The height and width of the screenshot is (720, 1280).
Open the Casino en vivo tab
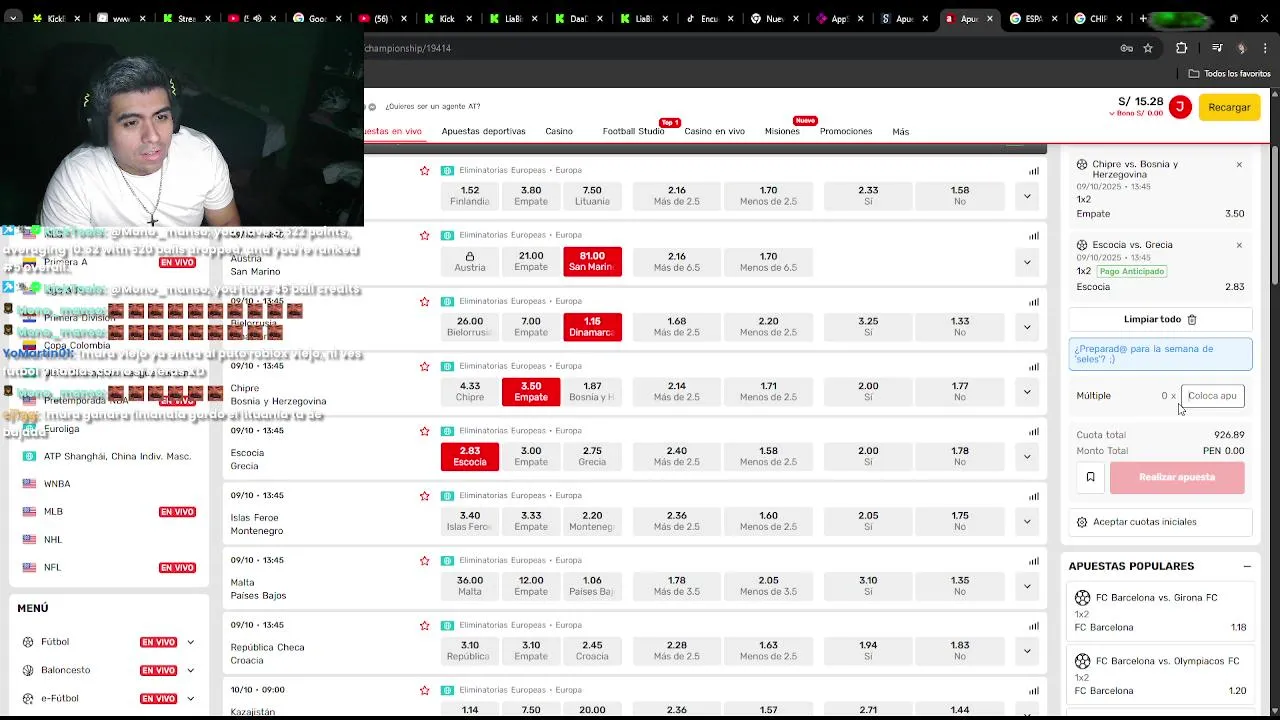click(714, 131)
